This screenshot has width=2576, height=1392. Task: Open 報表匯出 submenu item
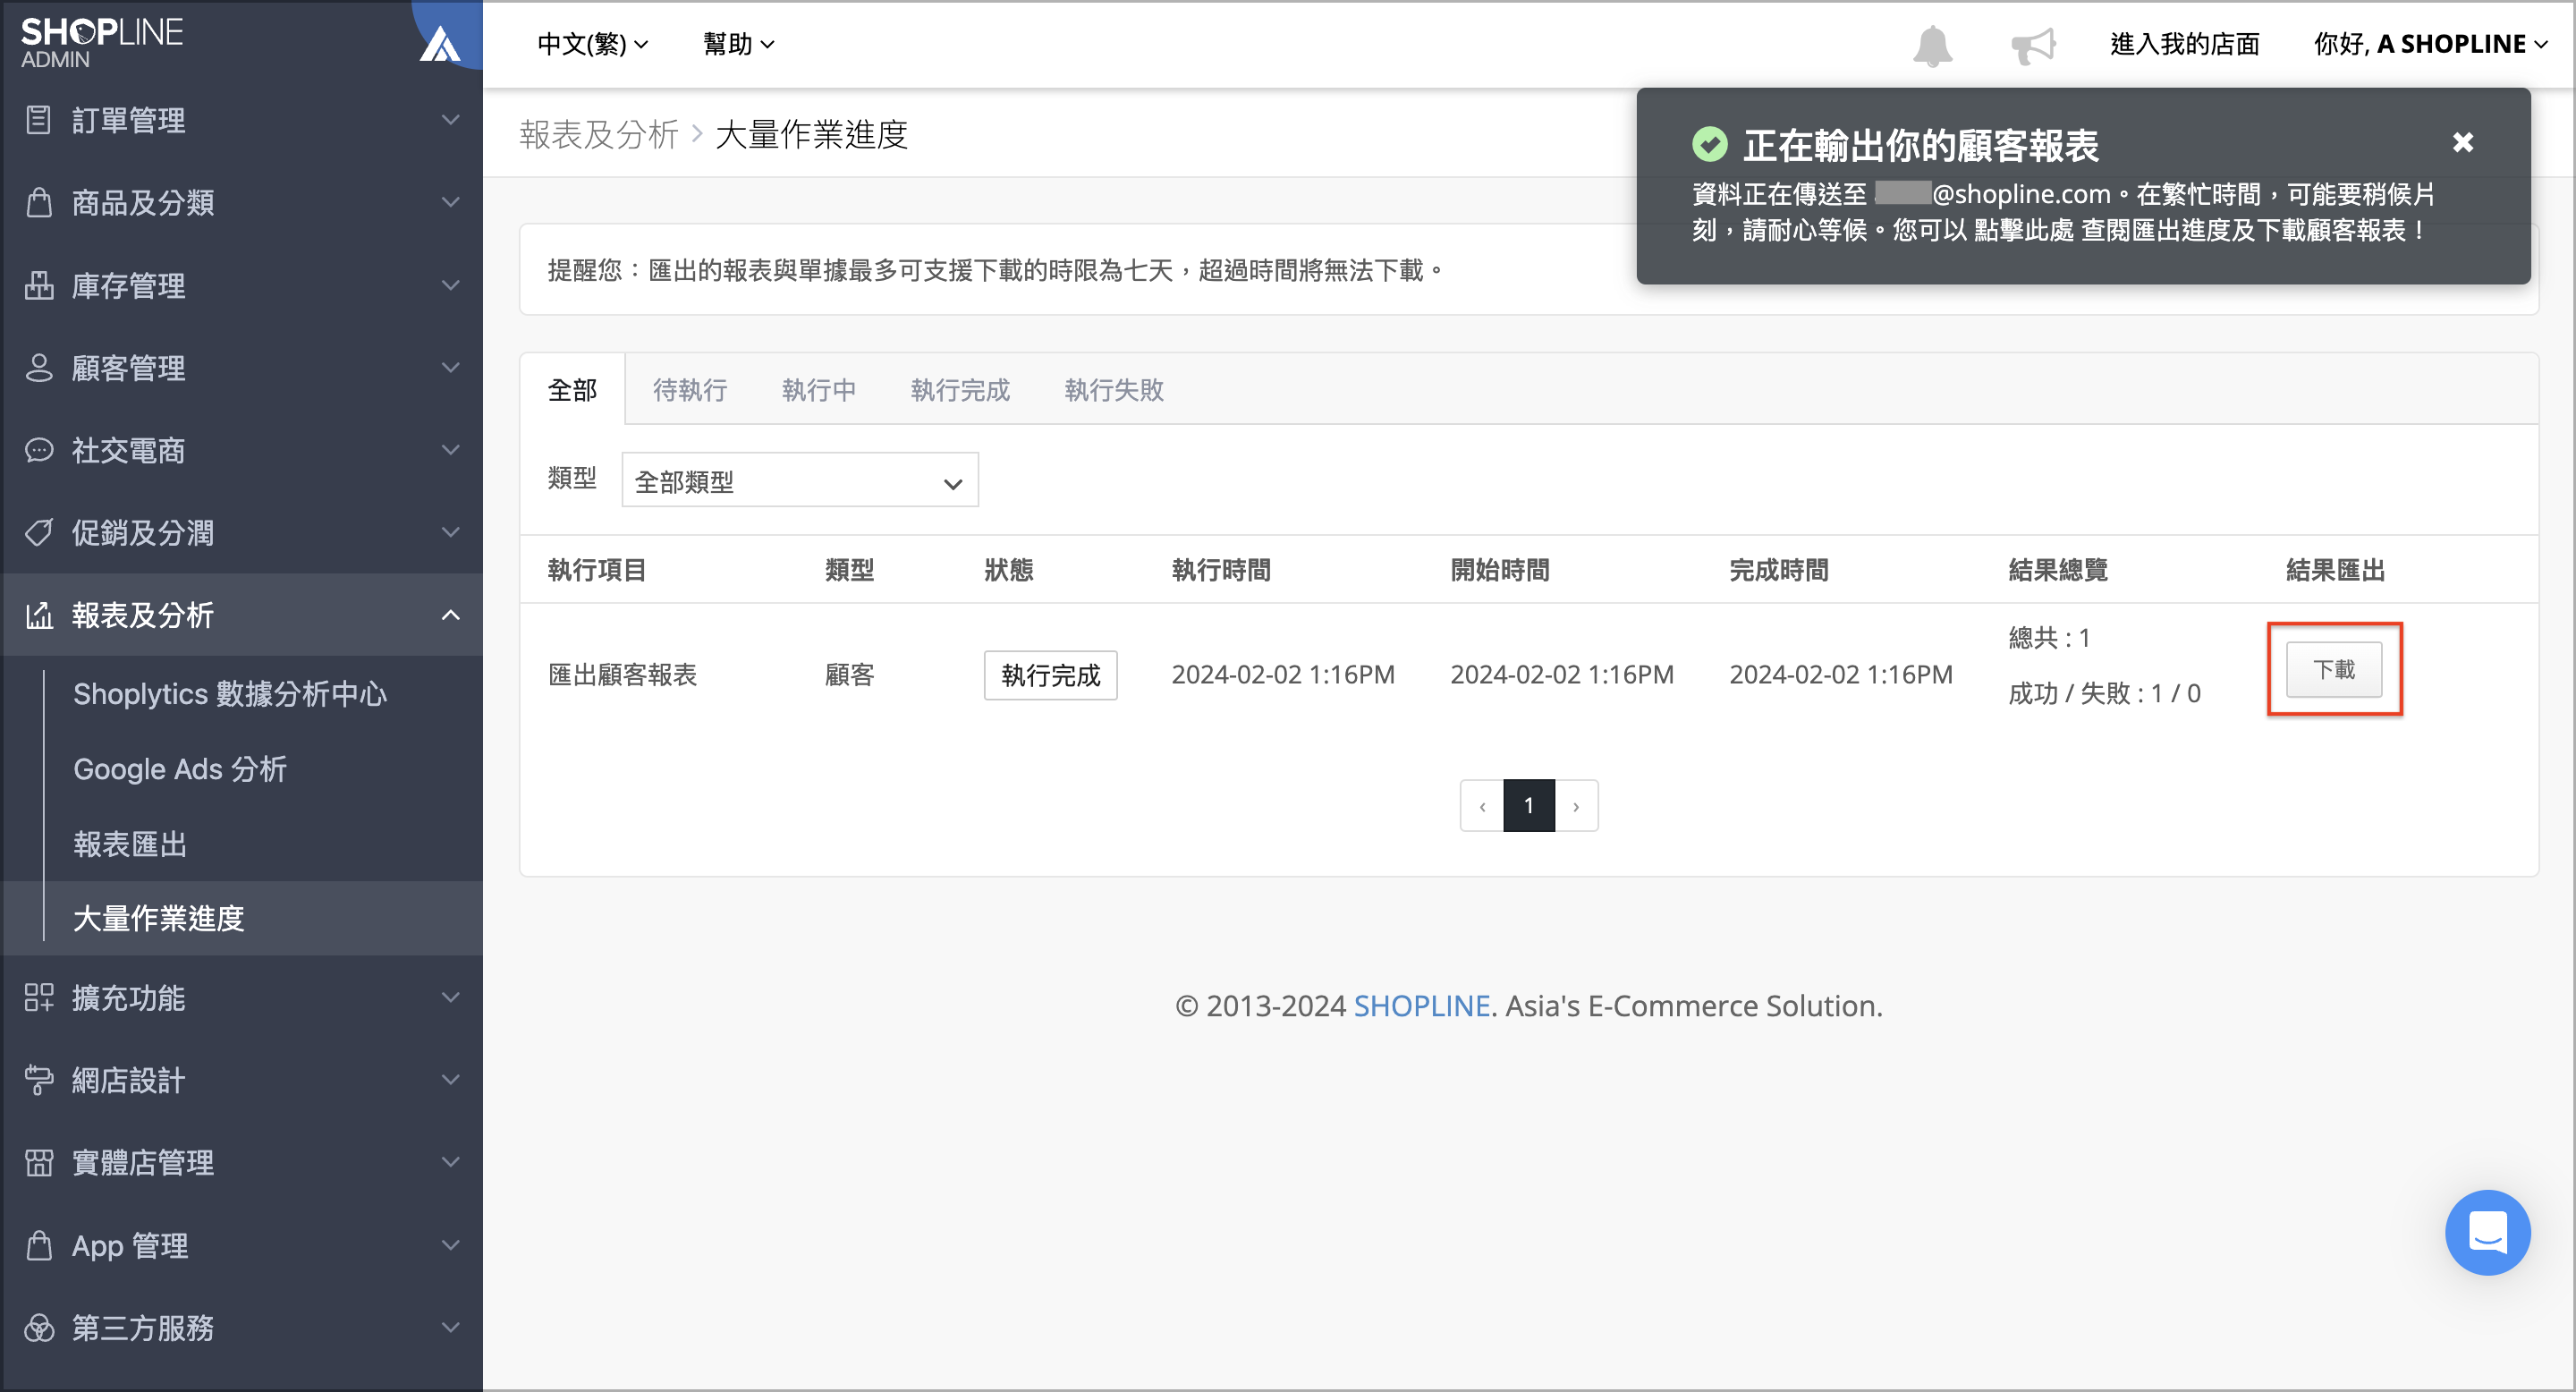point(130,844)
